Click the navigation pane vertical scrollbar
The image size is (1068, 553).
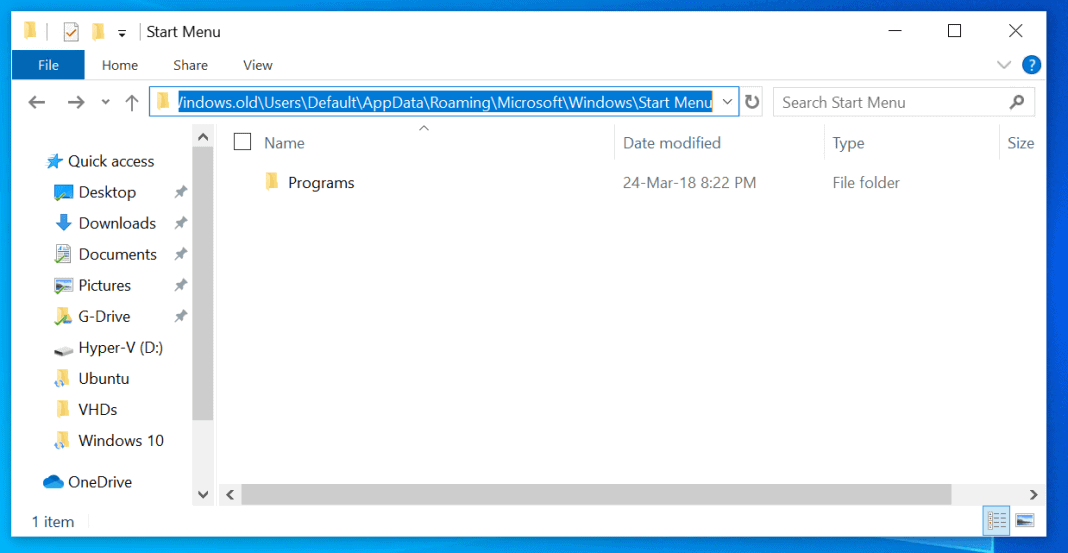coord(203,283)
